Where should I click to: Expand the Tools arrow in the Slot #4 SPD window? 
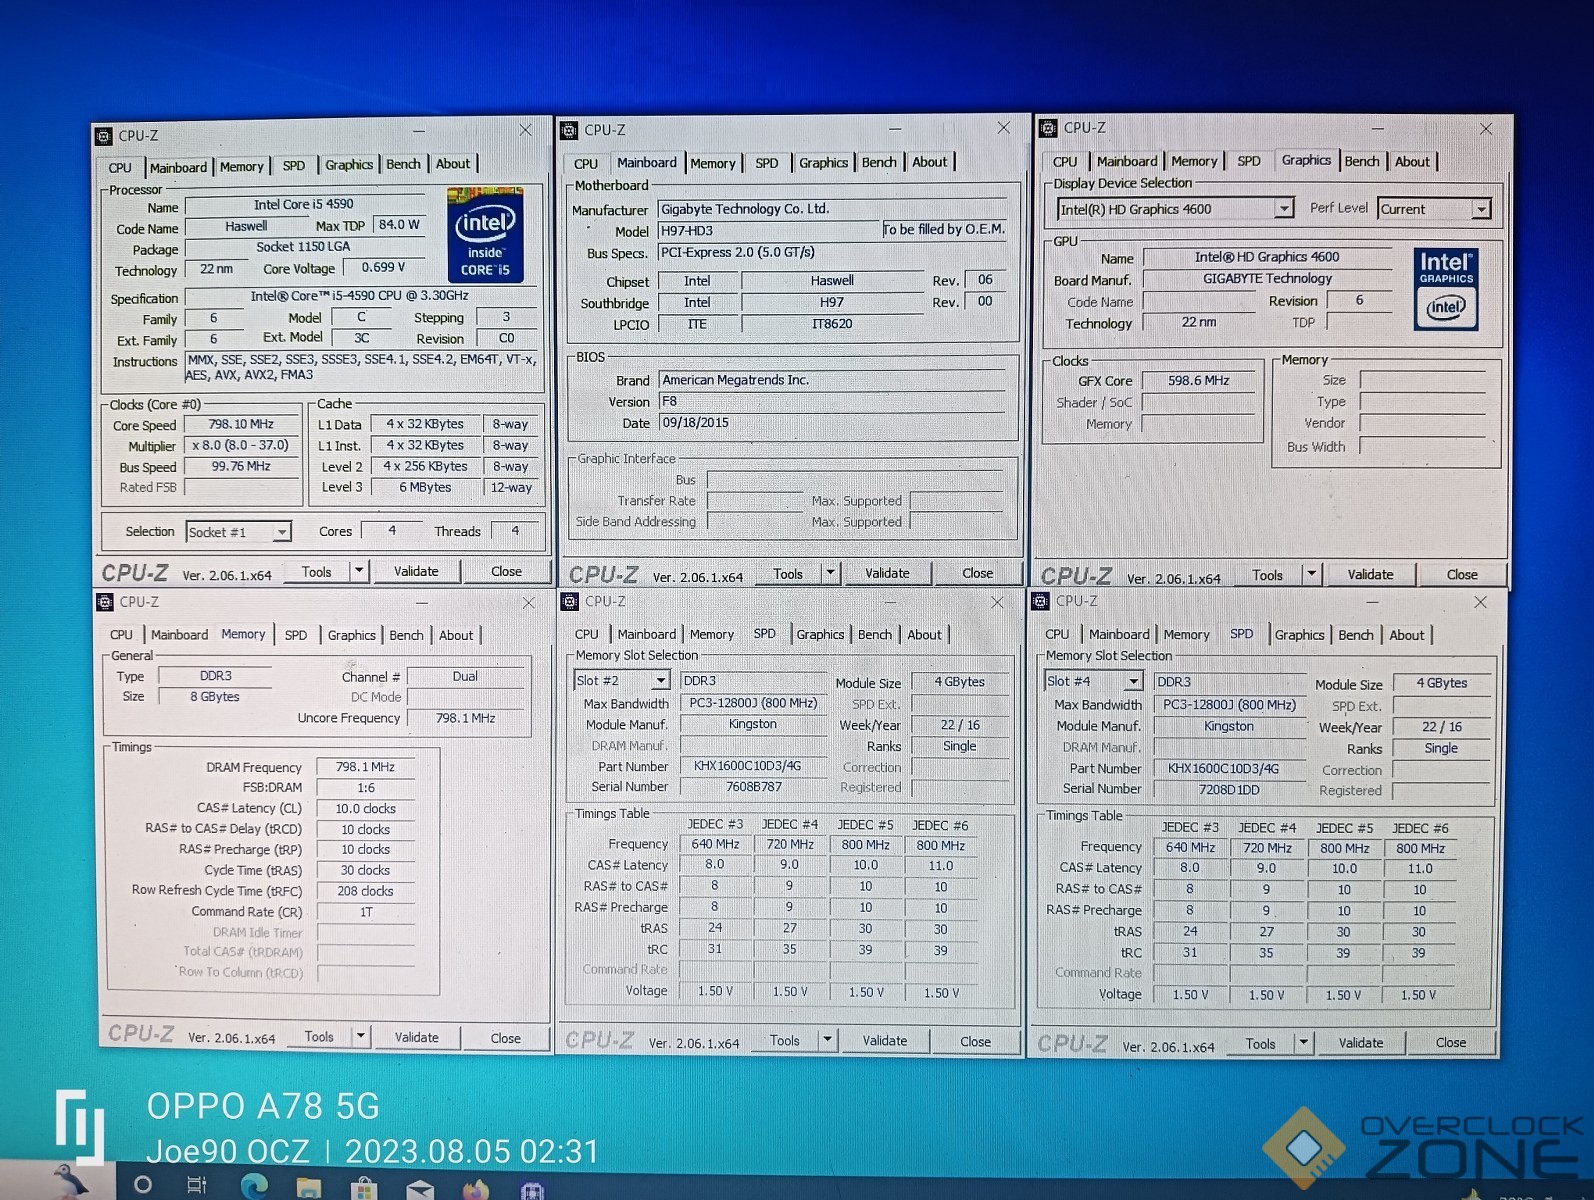[x=1303, y=1043]
